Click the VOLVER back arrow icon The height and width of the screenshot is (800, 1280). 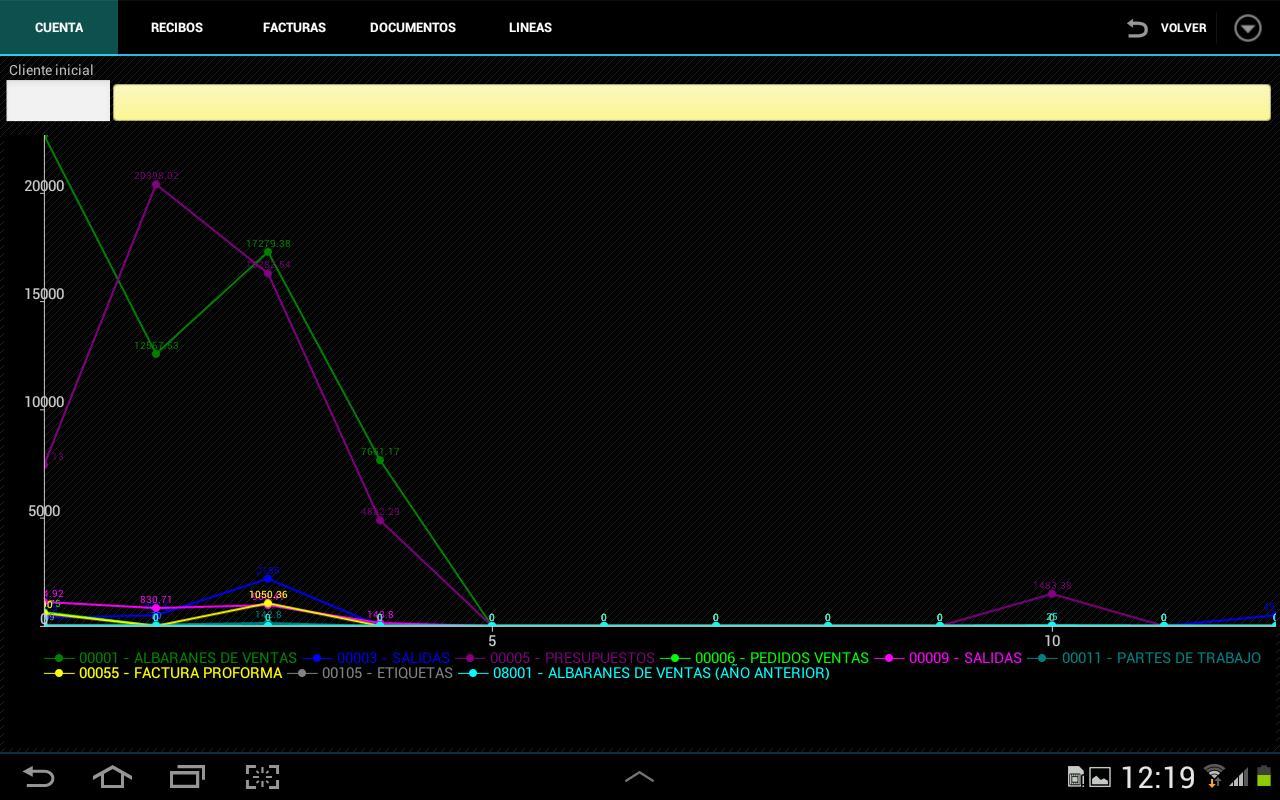click(x=1137, y=28)
